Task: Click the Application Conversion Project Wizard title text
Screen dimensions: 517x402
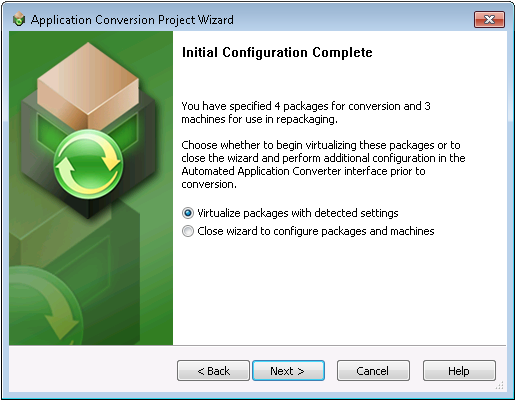Action: 132,20
